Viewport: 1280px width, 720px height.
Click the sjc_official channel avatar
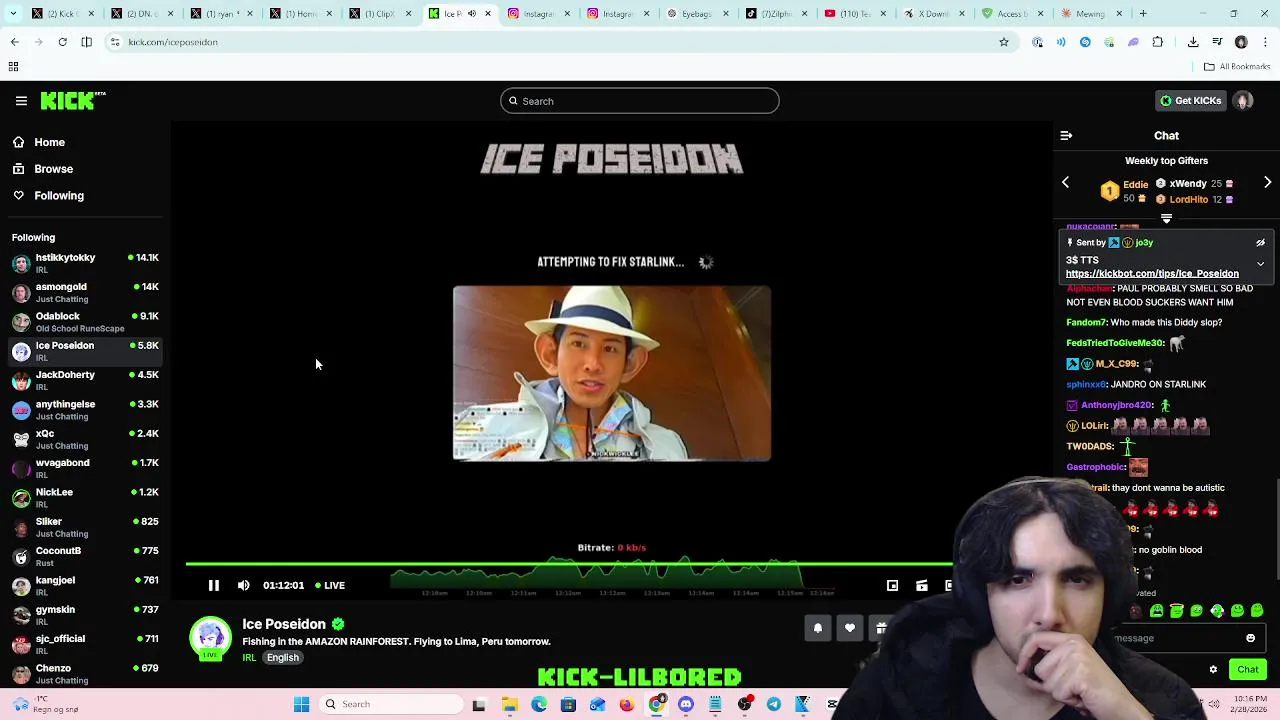pyautogui.click(x=21, y=644)
